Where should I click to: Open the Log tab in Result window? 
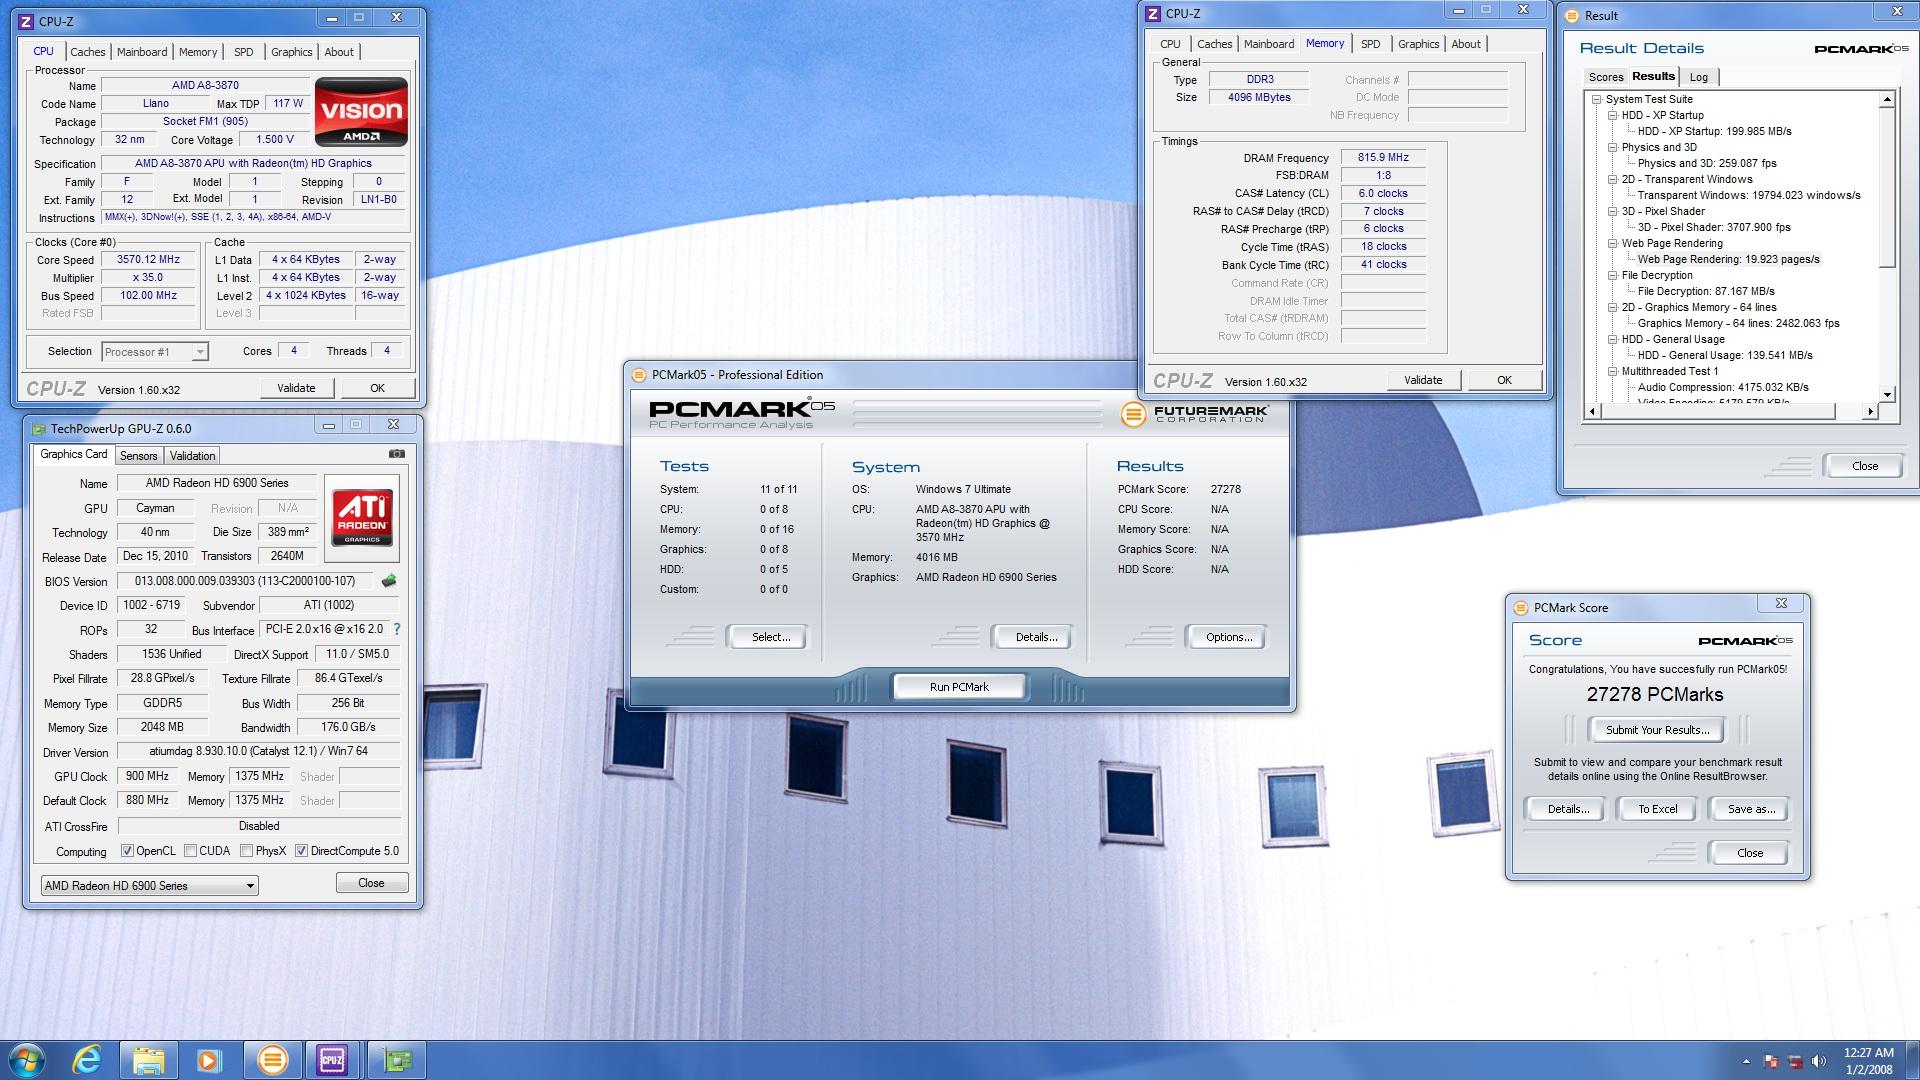[1699, 77]
